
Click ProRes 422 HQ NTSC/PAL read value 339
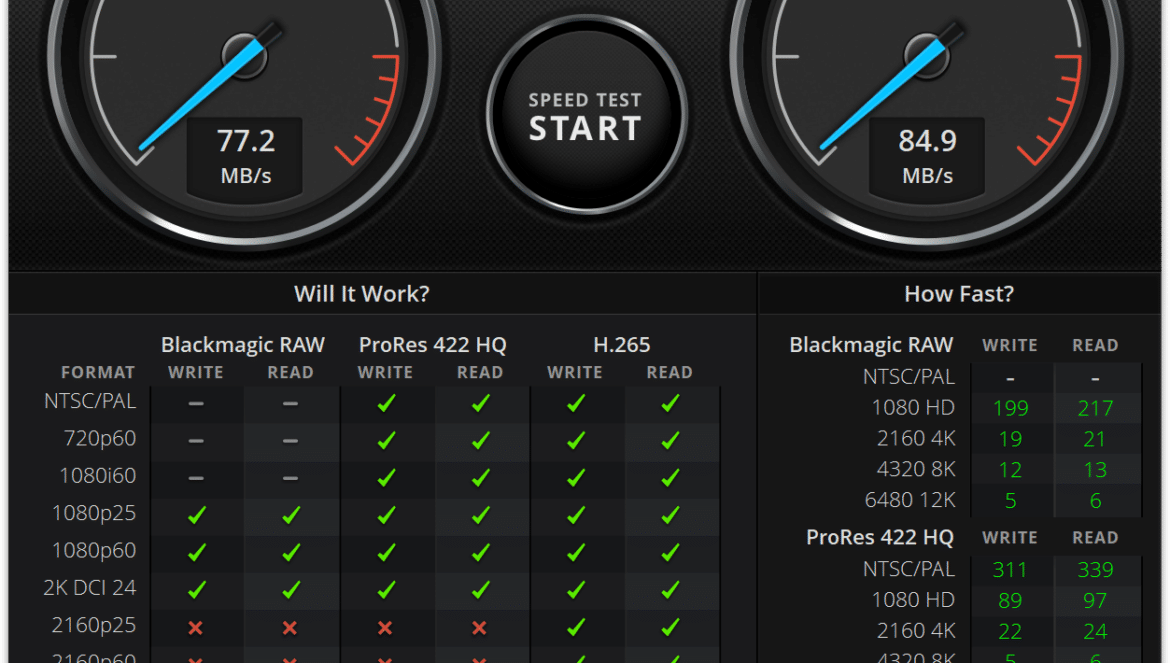tap(1095, 570)
